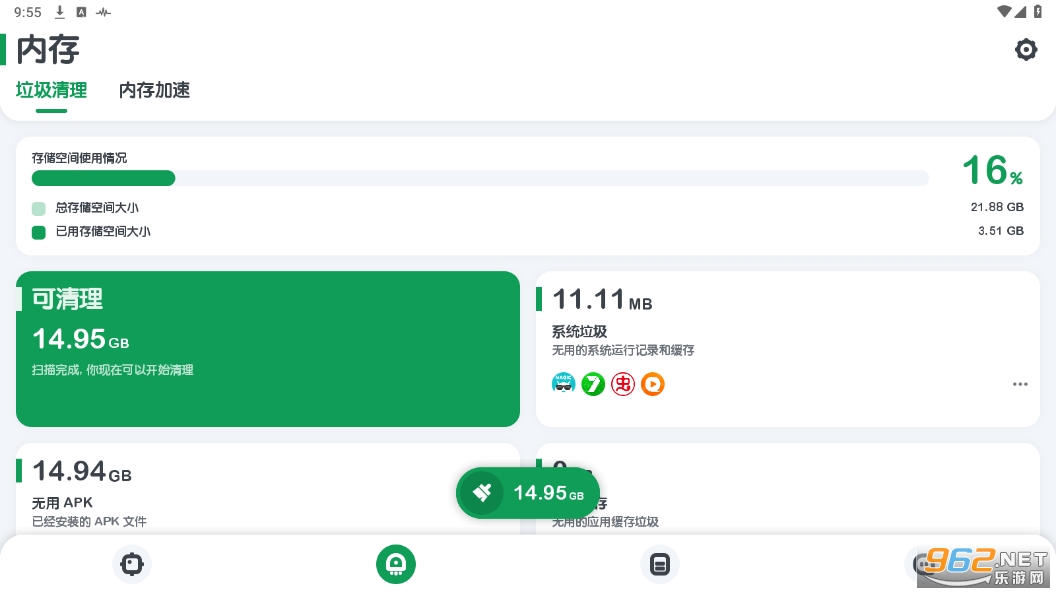Open settings via the gear icon

tap(1026, 49)
